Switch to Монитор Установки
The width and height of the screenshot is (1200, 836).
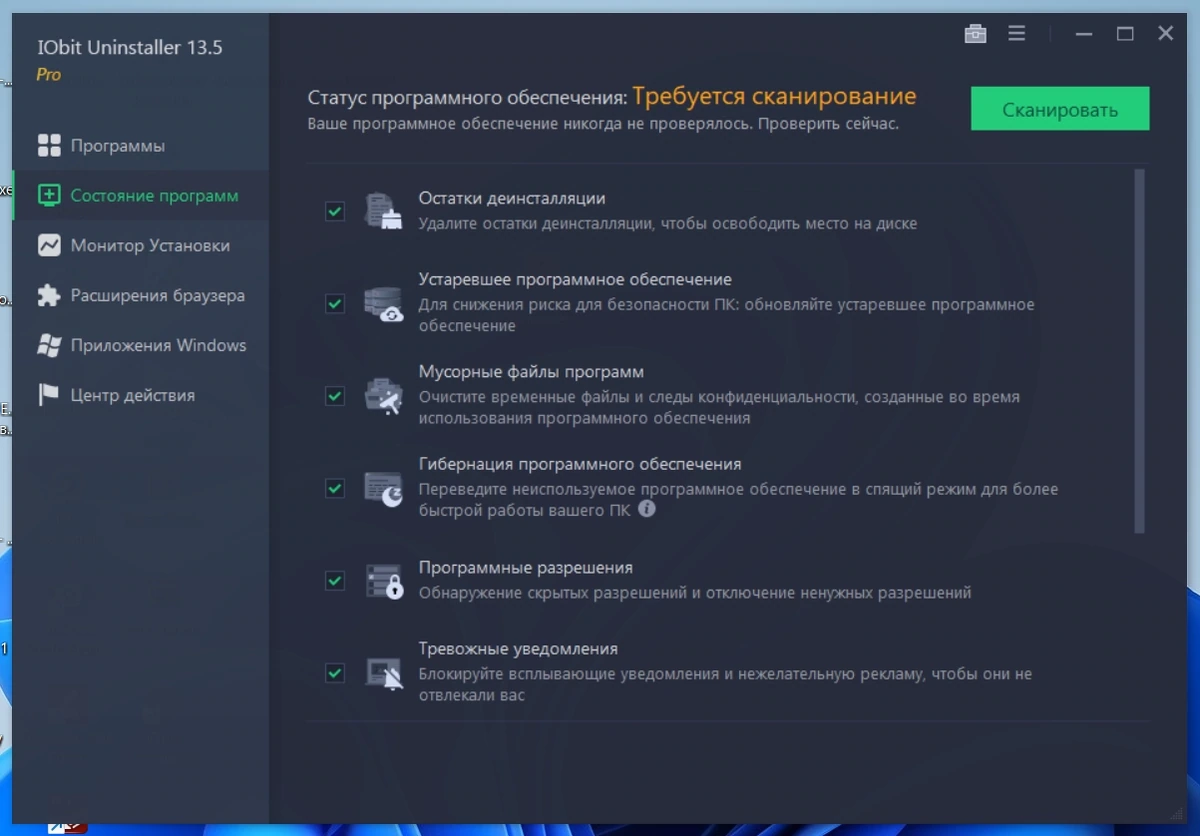point(141,246)
